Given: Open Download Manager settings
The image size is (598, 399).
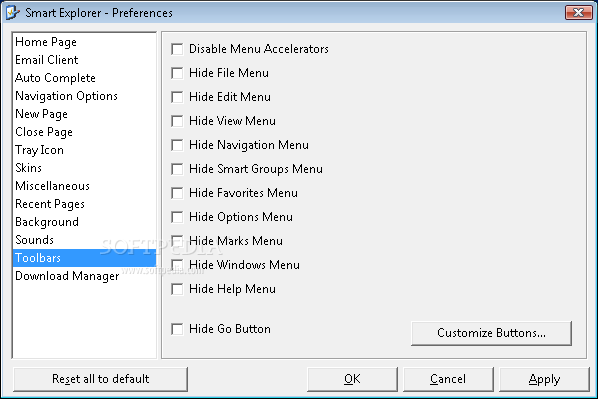Looking at the screenshot, I should coord(84,276).
